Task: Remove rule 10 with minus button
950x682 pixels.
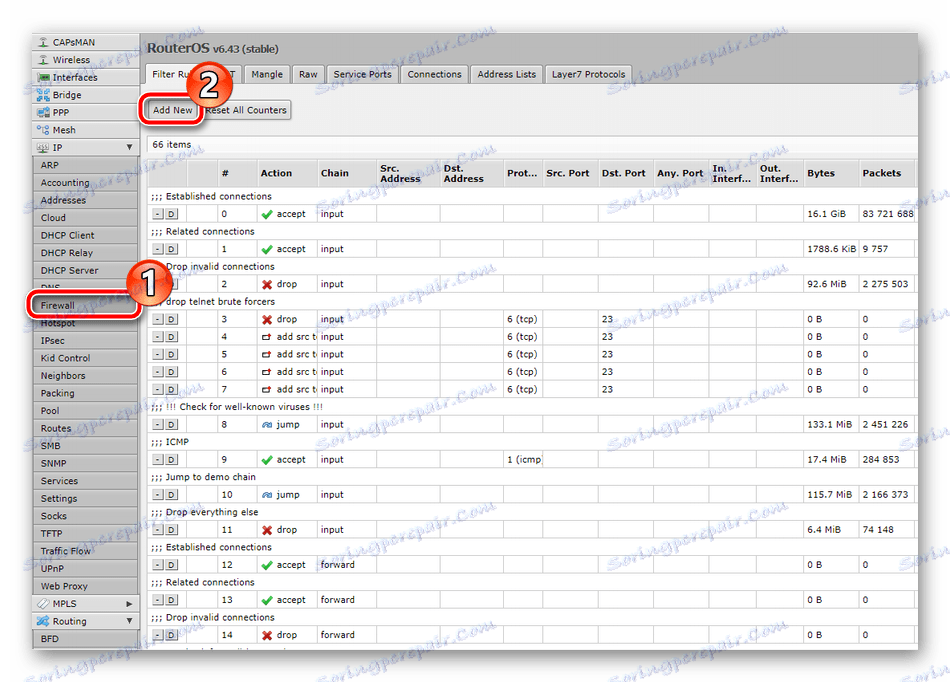Action: point(158,495)
